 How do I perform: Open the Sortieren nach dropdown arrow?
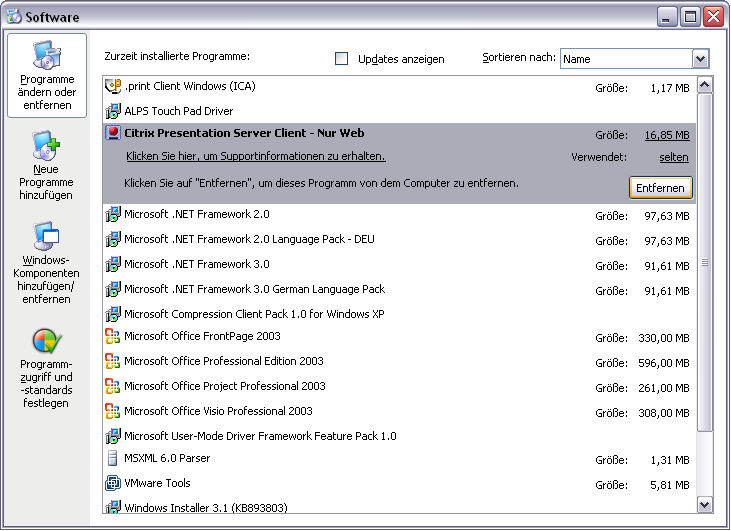click(700, 59)
